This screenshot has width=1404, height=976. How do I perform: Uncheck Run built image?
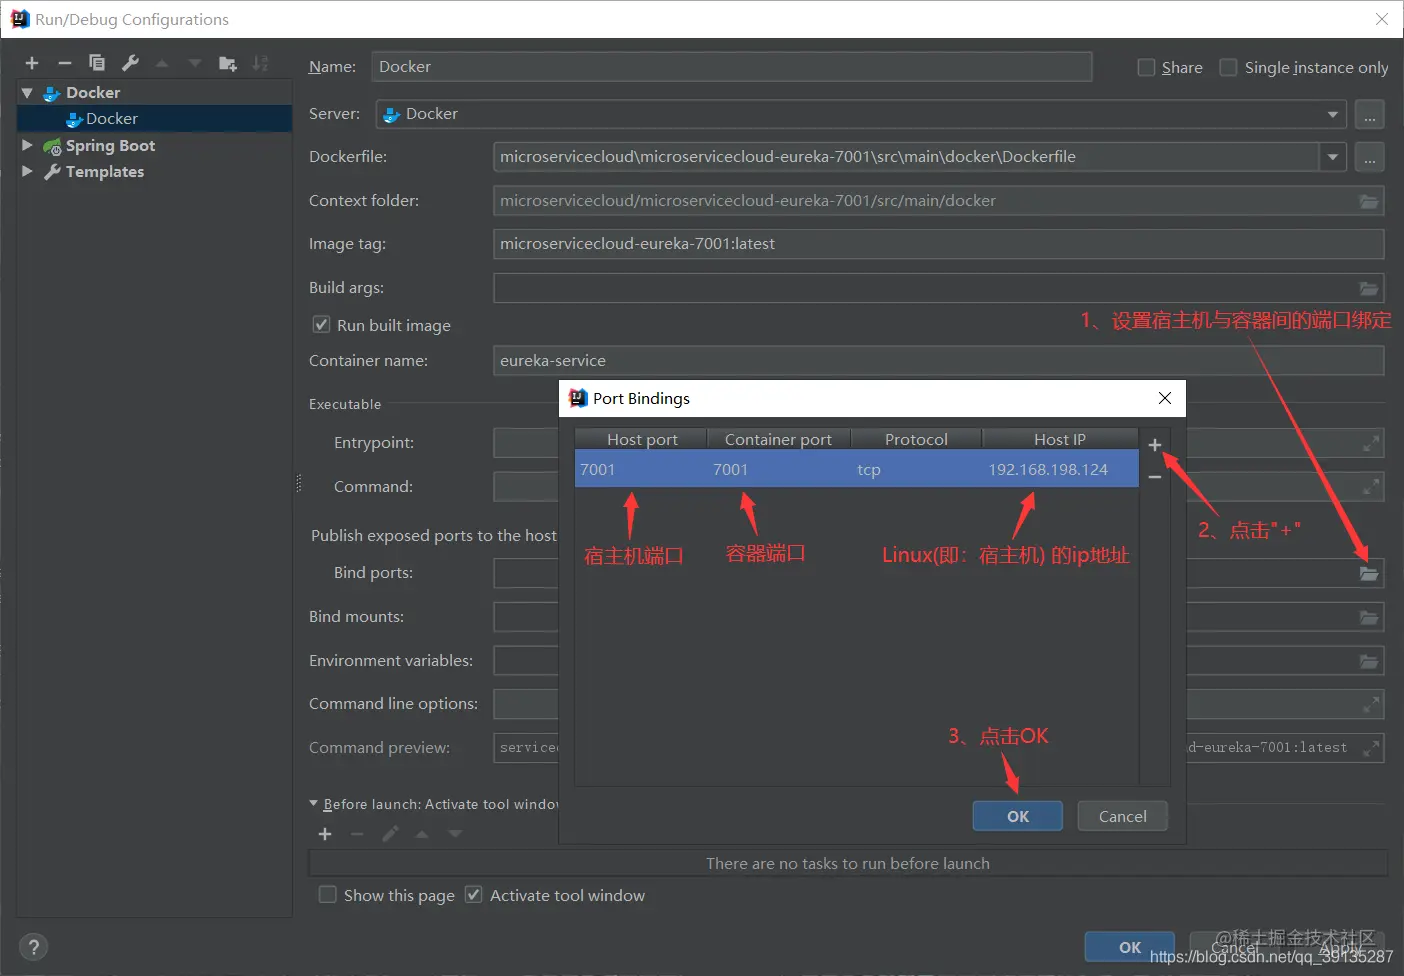pos(321,324)
